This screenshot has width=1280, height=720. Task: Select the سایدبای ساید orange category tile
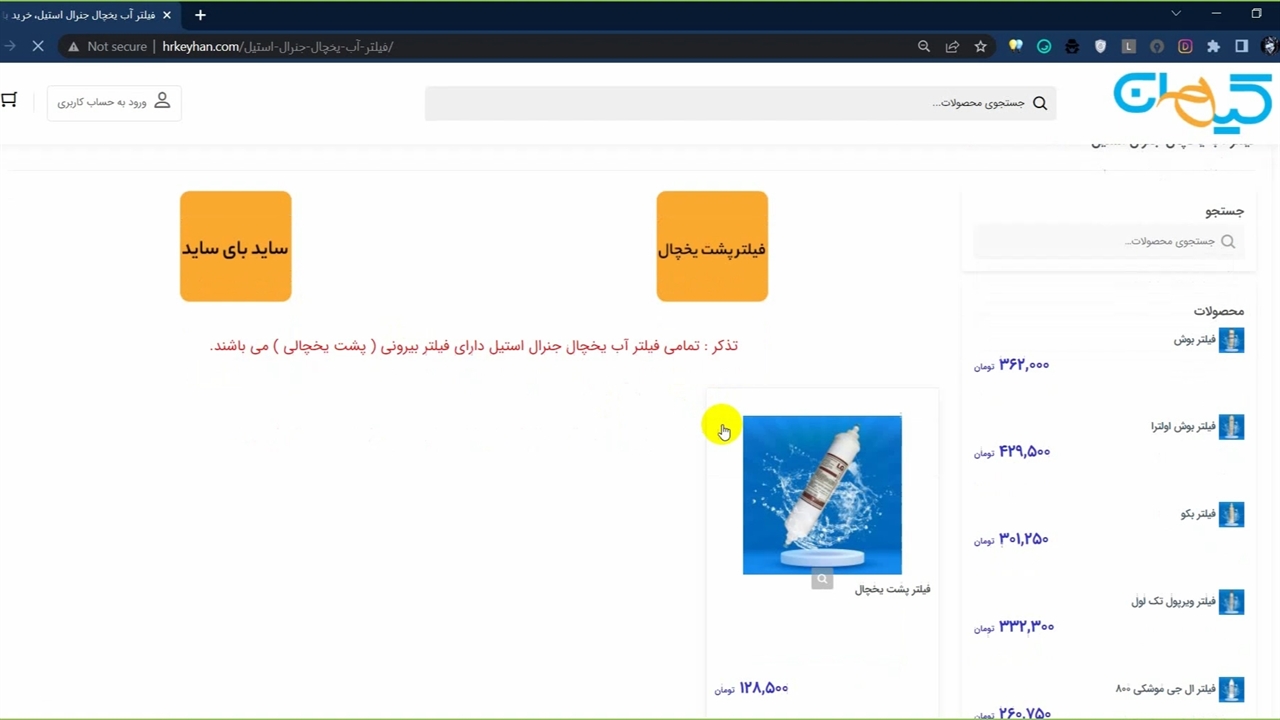[235, 247]
